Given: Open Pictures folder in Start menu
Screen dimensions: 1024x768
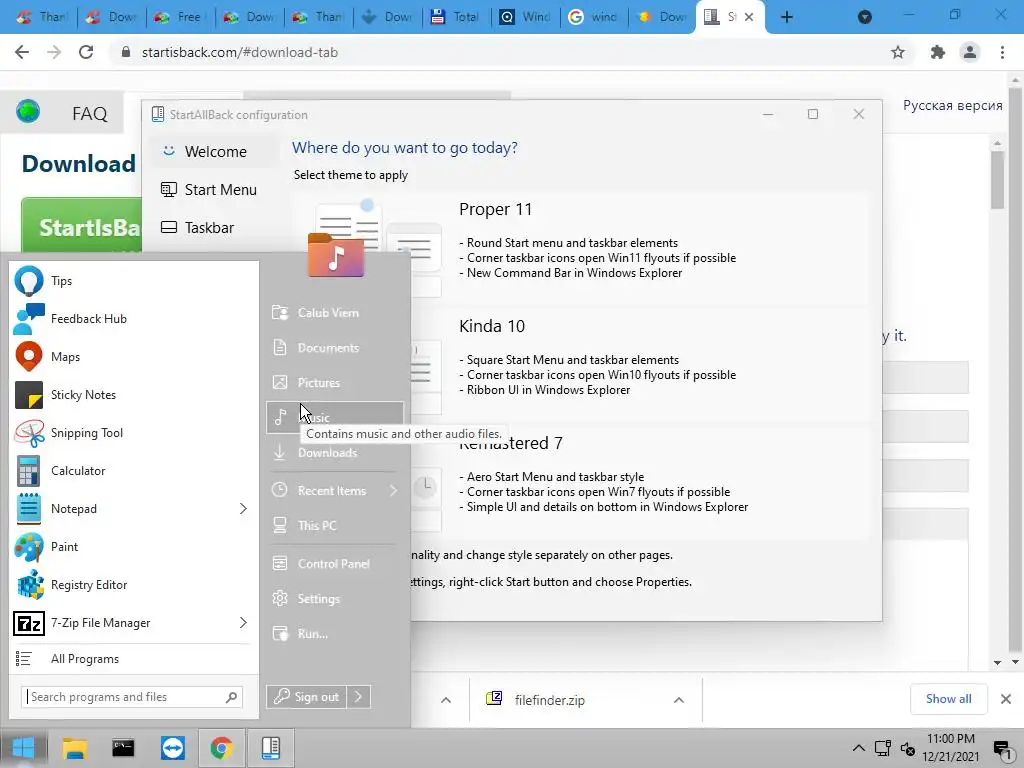Looking at the screenshot, I should coord(335,383).
